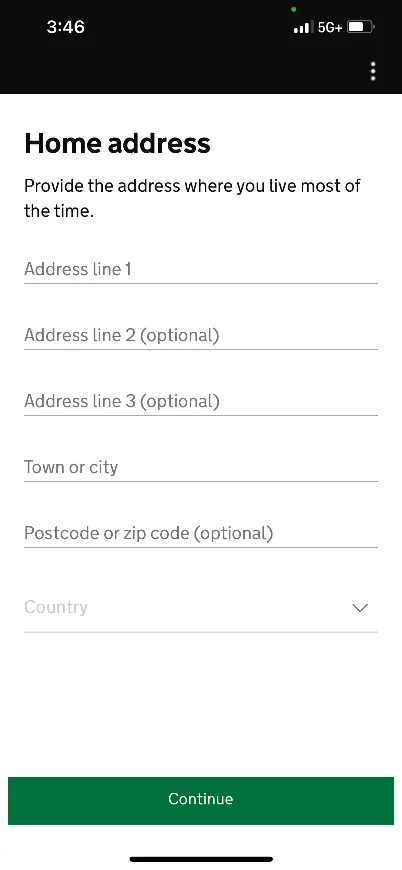Focus the Address line 2 (optional) field
Screen dimensions: 402x870
coord(201,336)
